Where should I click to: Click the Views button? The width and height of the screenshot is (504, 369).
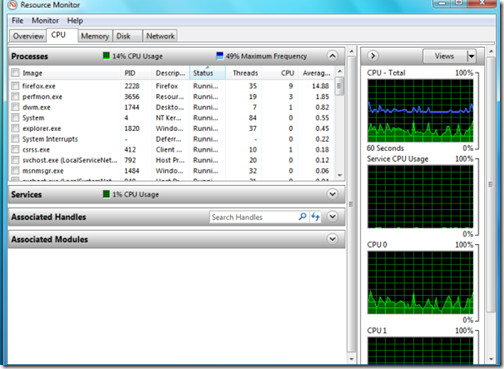click(x=445, y=56)
